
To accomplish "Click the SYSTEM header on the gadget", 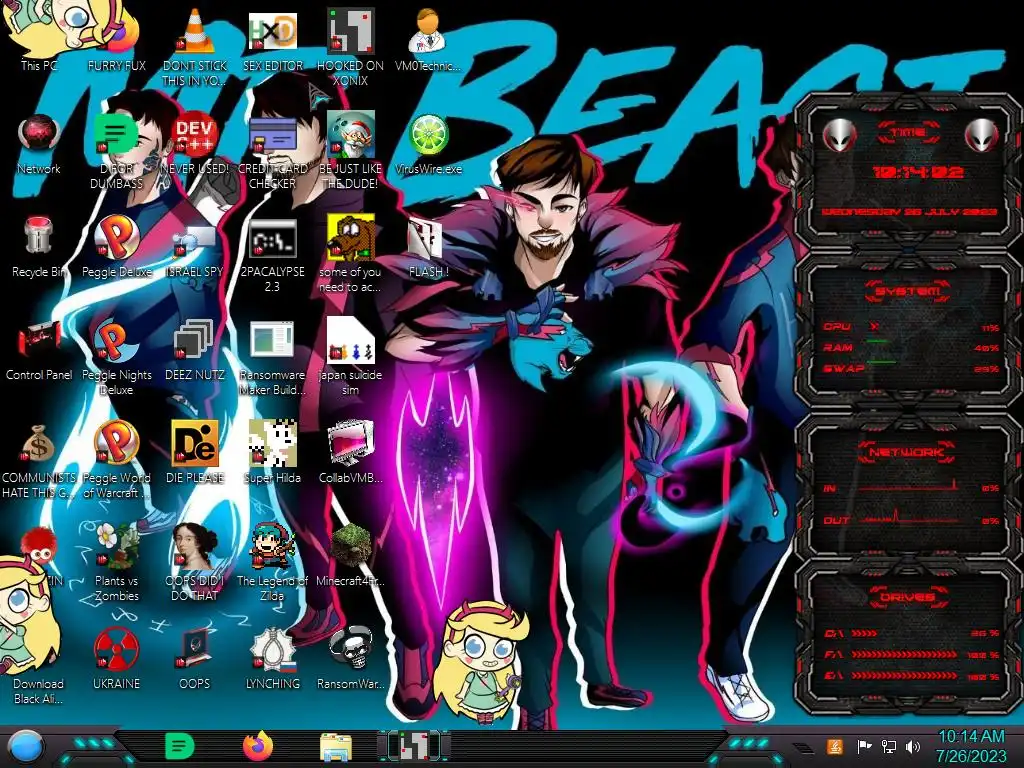I will tap(908, 291).
